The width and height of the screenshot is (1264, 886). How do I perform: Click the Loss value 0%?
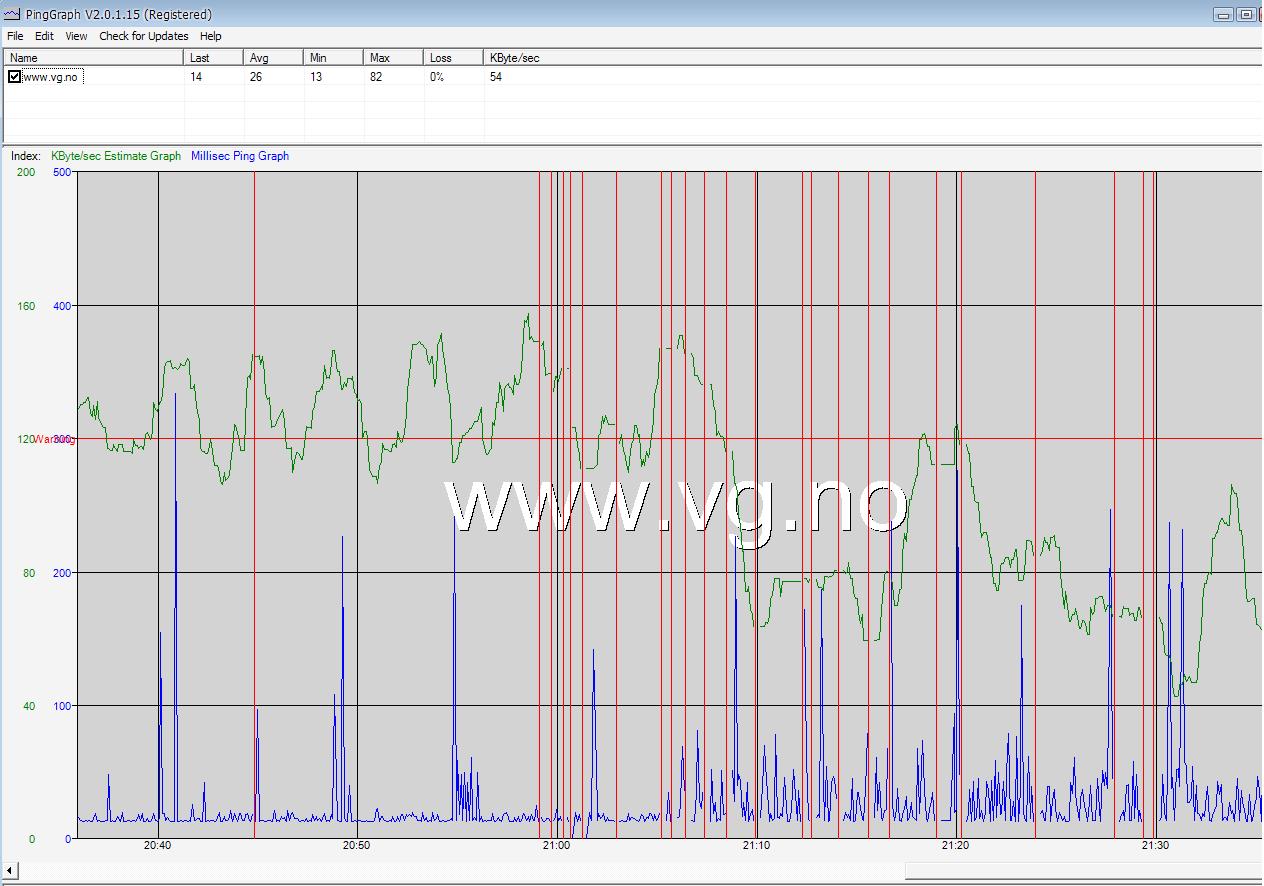pos(437,77)
